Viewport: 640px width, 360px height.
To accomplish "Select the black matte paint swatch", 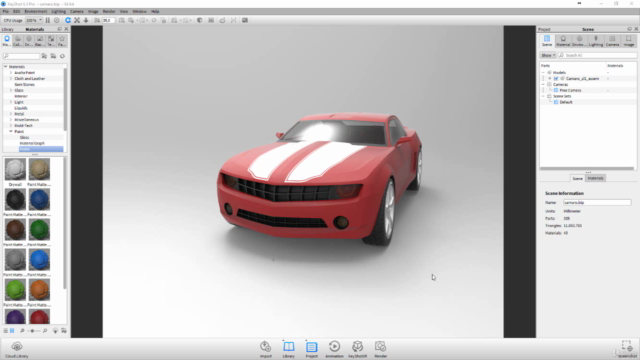I will click(x=15, y=200).
